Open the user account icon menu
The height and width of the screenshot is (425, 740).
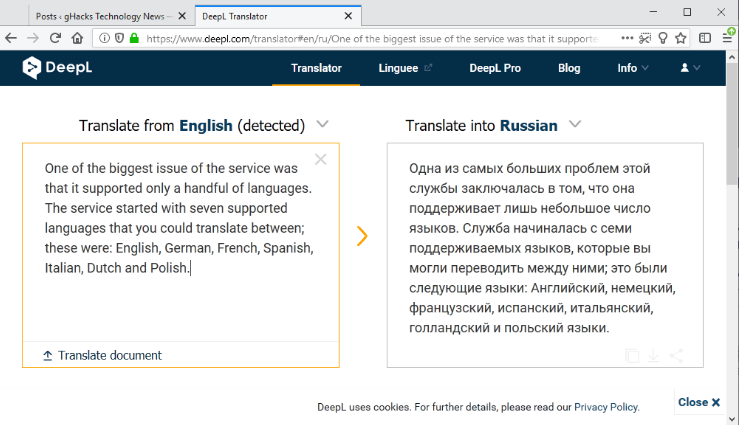690,68
